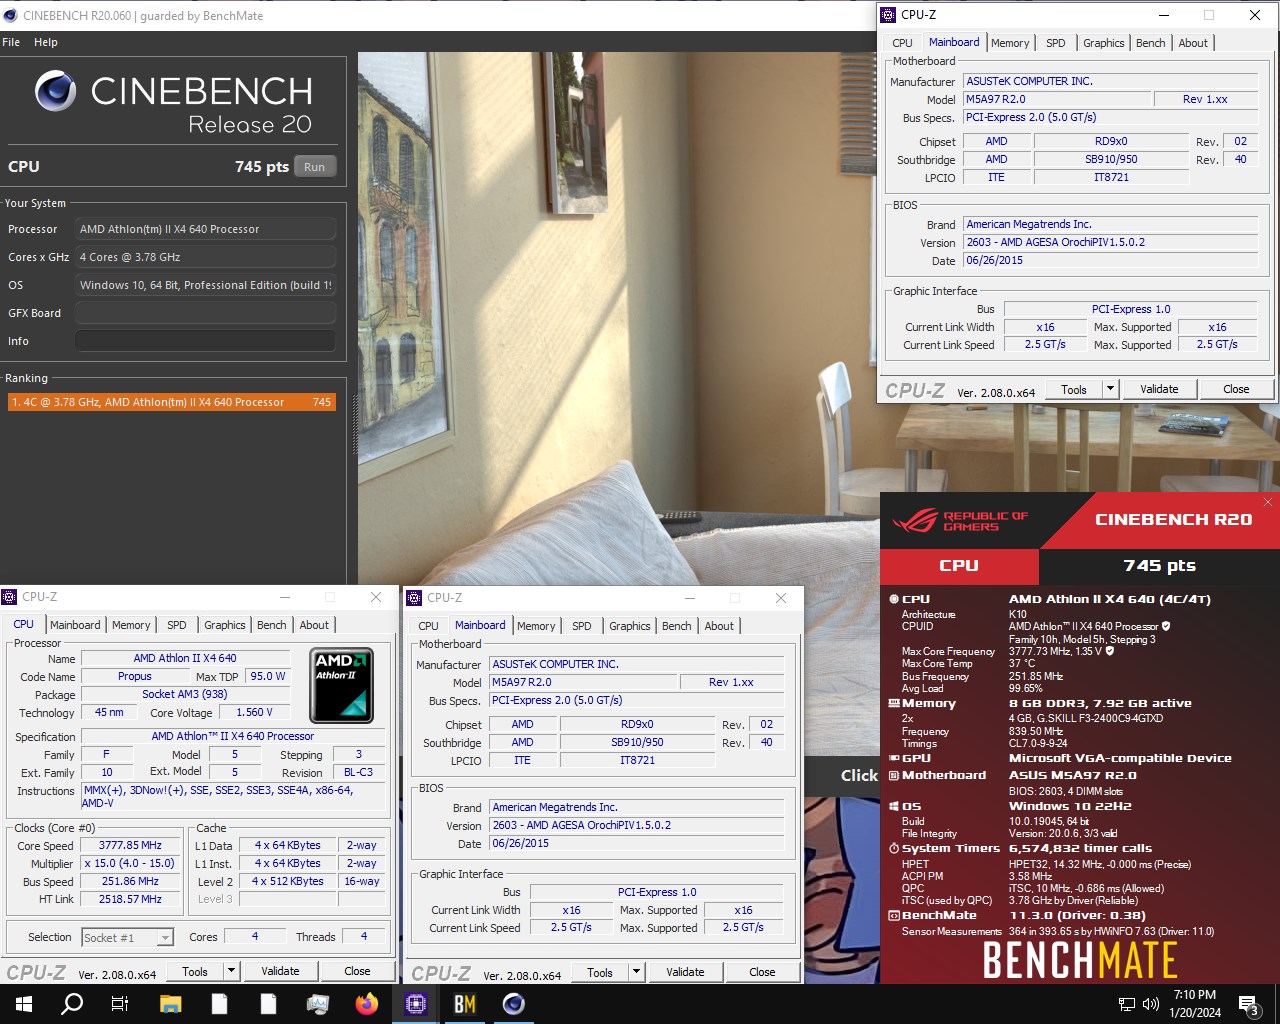Switch to BenchMate via the BM taskbar icon
The width and height of the screenshot is (1280, 1024).
[465, 1003]
